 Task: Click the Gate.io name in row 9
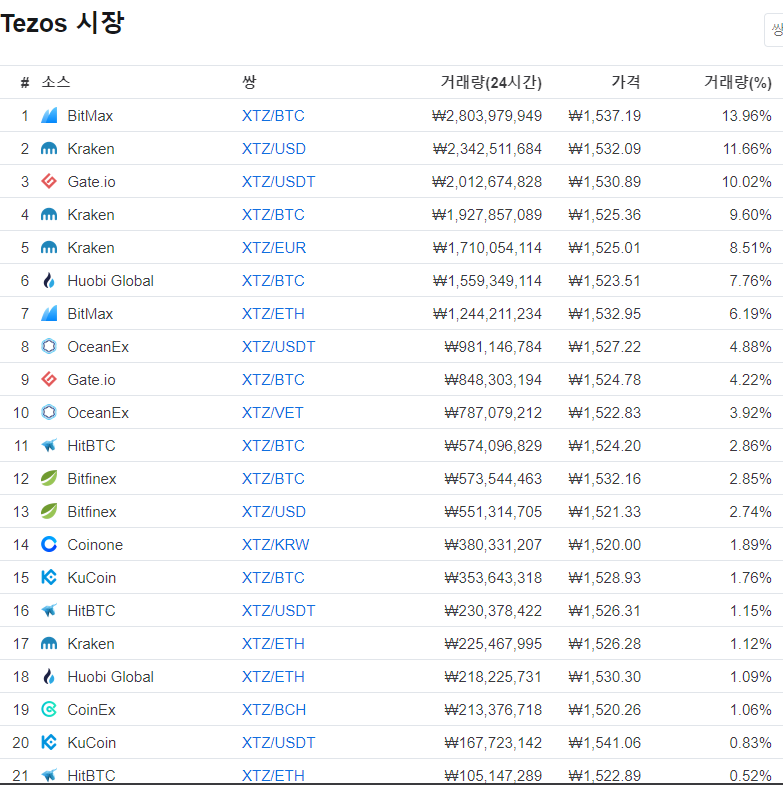[92, 379]
